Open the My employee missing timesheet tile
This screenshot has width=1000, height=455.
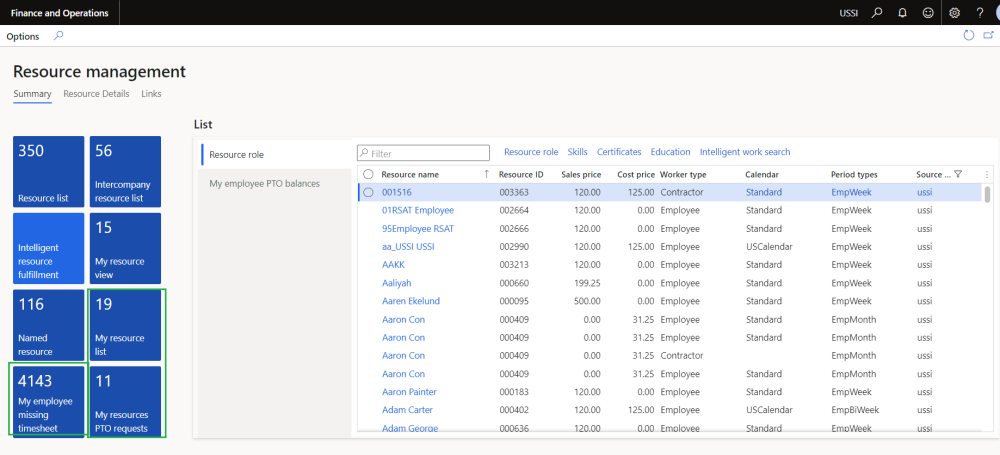coord(48,401)
